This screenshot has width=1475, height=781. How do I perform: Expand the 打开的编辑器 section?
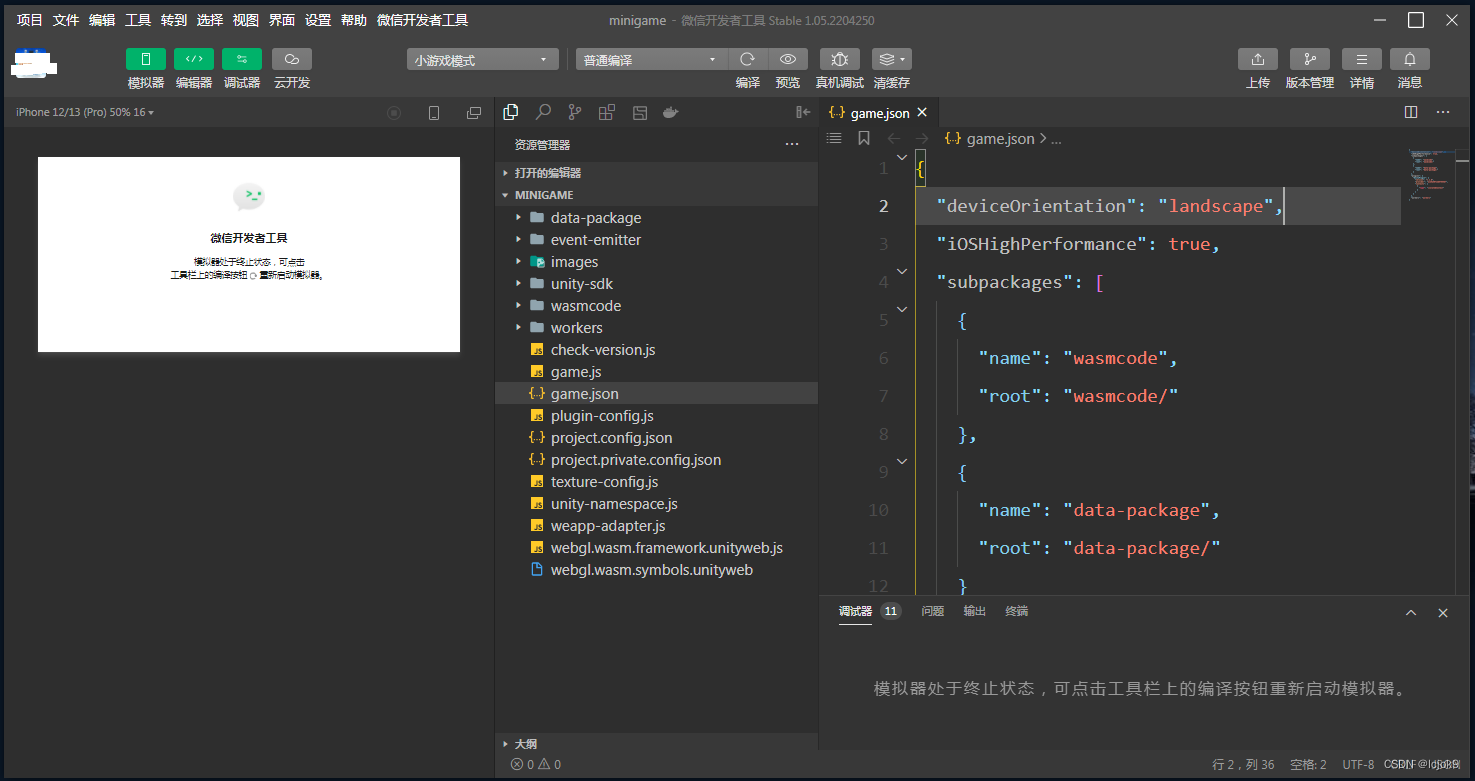click(x=656, y=173)
